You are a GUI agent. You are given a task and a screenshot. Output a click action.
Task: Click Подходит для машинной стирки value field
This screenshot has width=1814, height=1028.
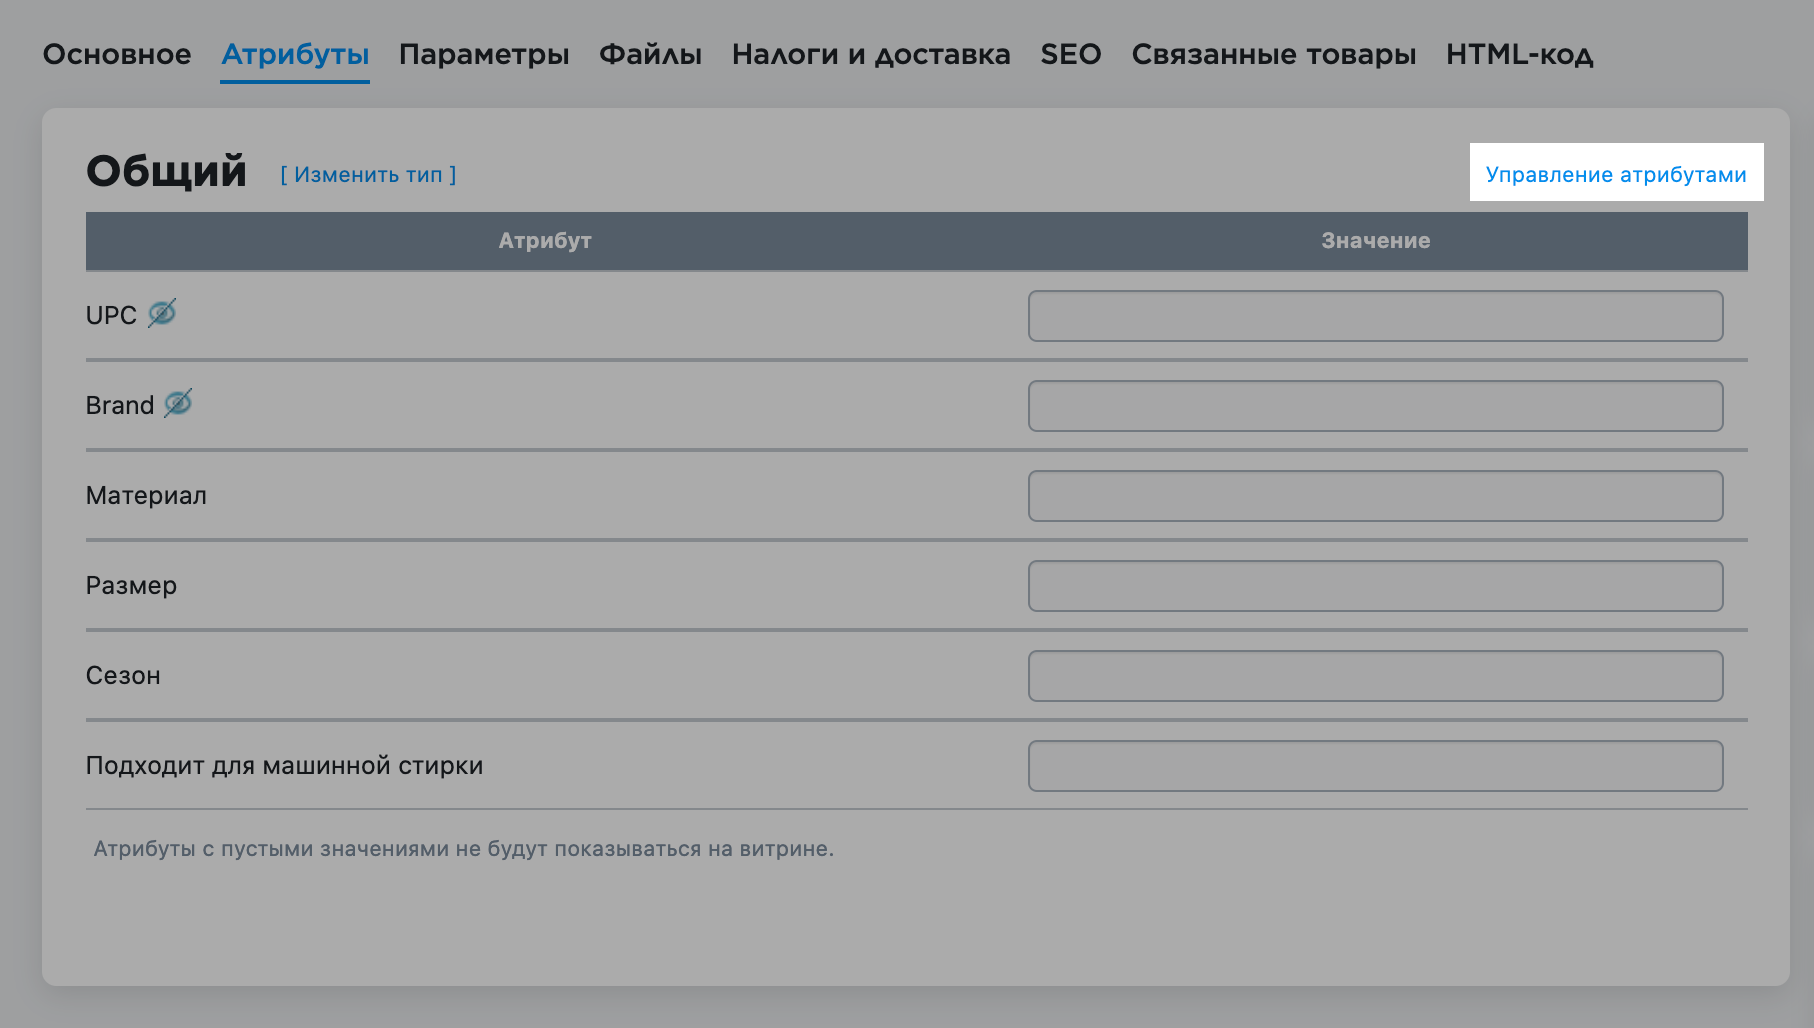(x=1375, y=766)
